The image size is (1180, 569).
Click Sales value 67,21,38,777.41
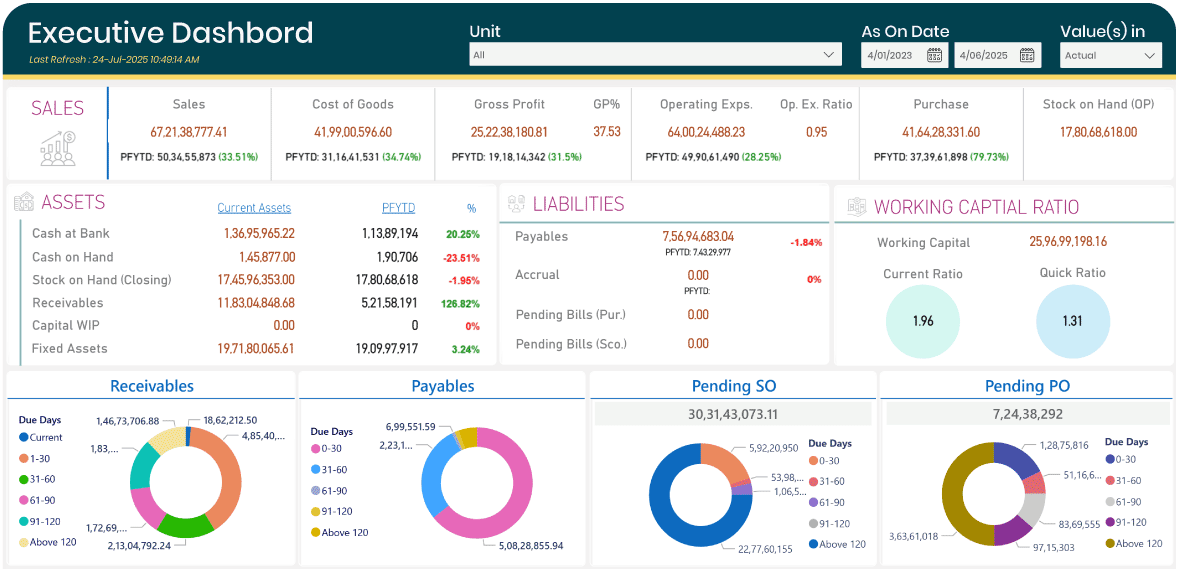[x=189, y=132]
